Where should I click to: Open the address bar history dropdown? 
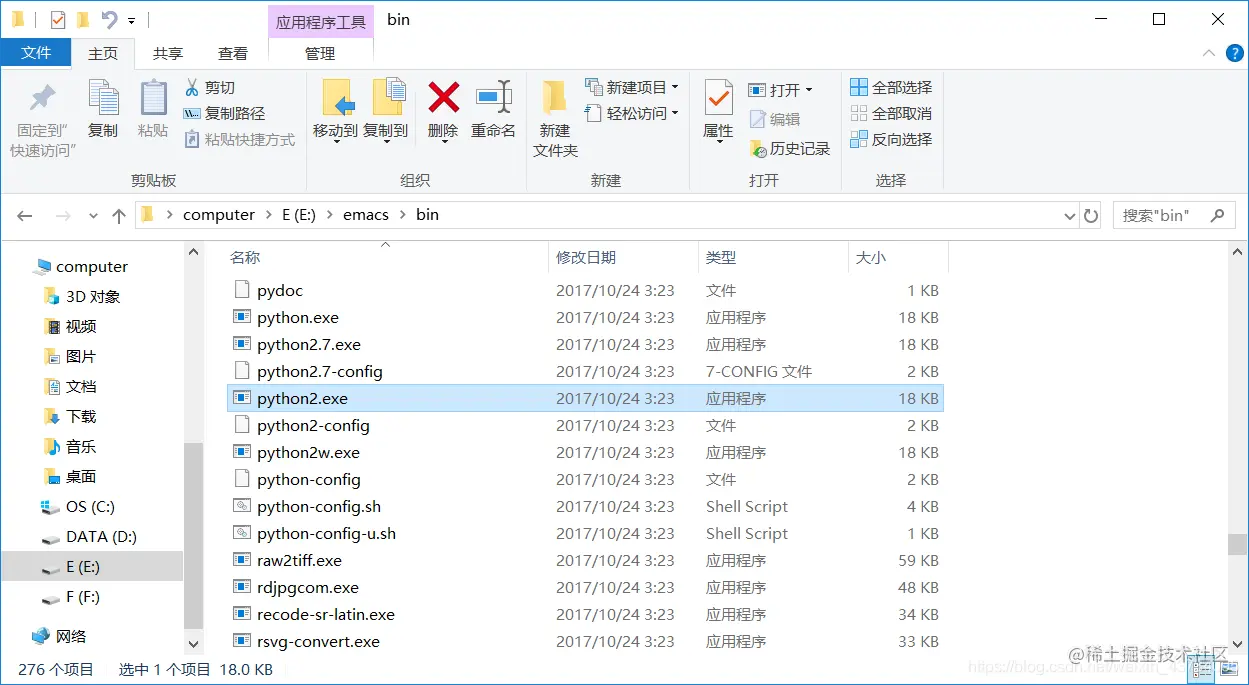[x=1069, y=214]
